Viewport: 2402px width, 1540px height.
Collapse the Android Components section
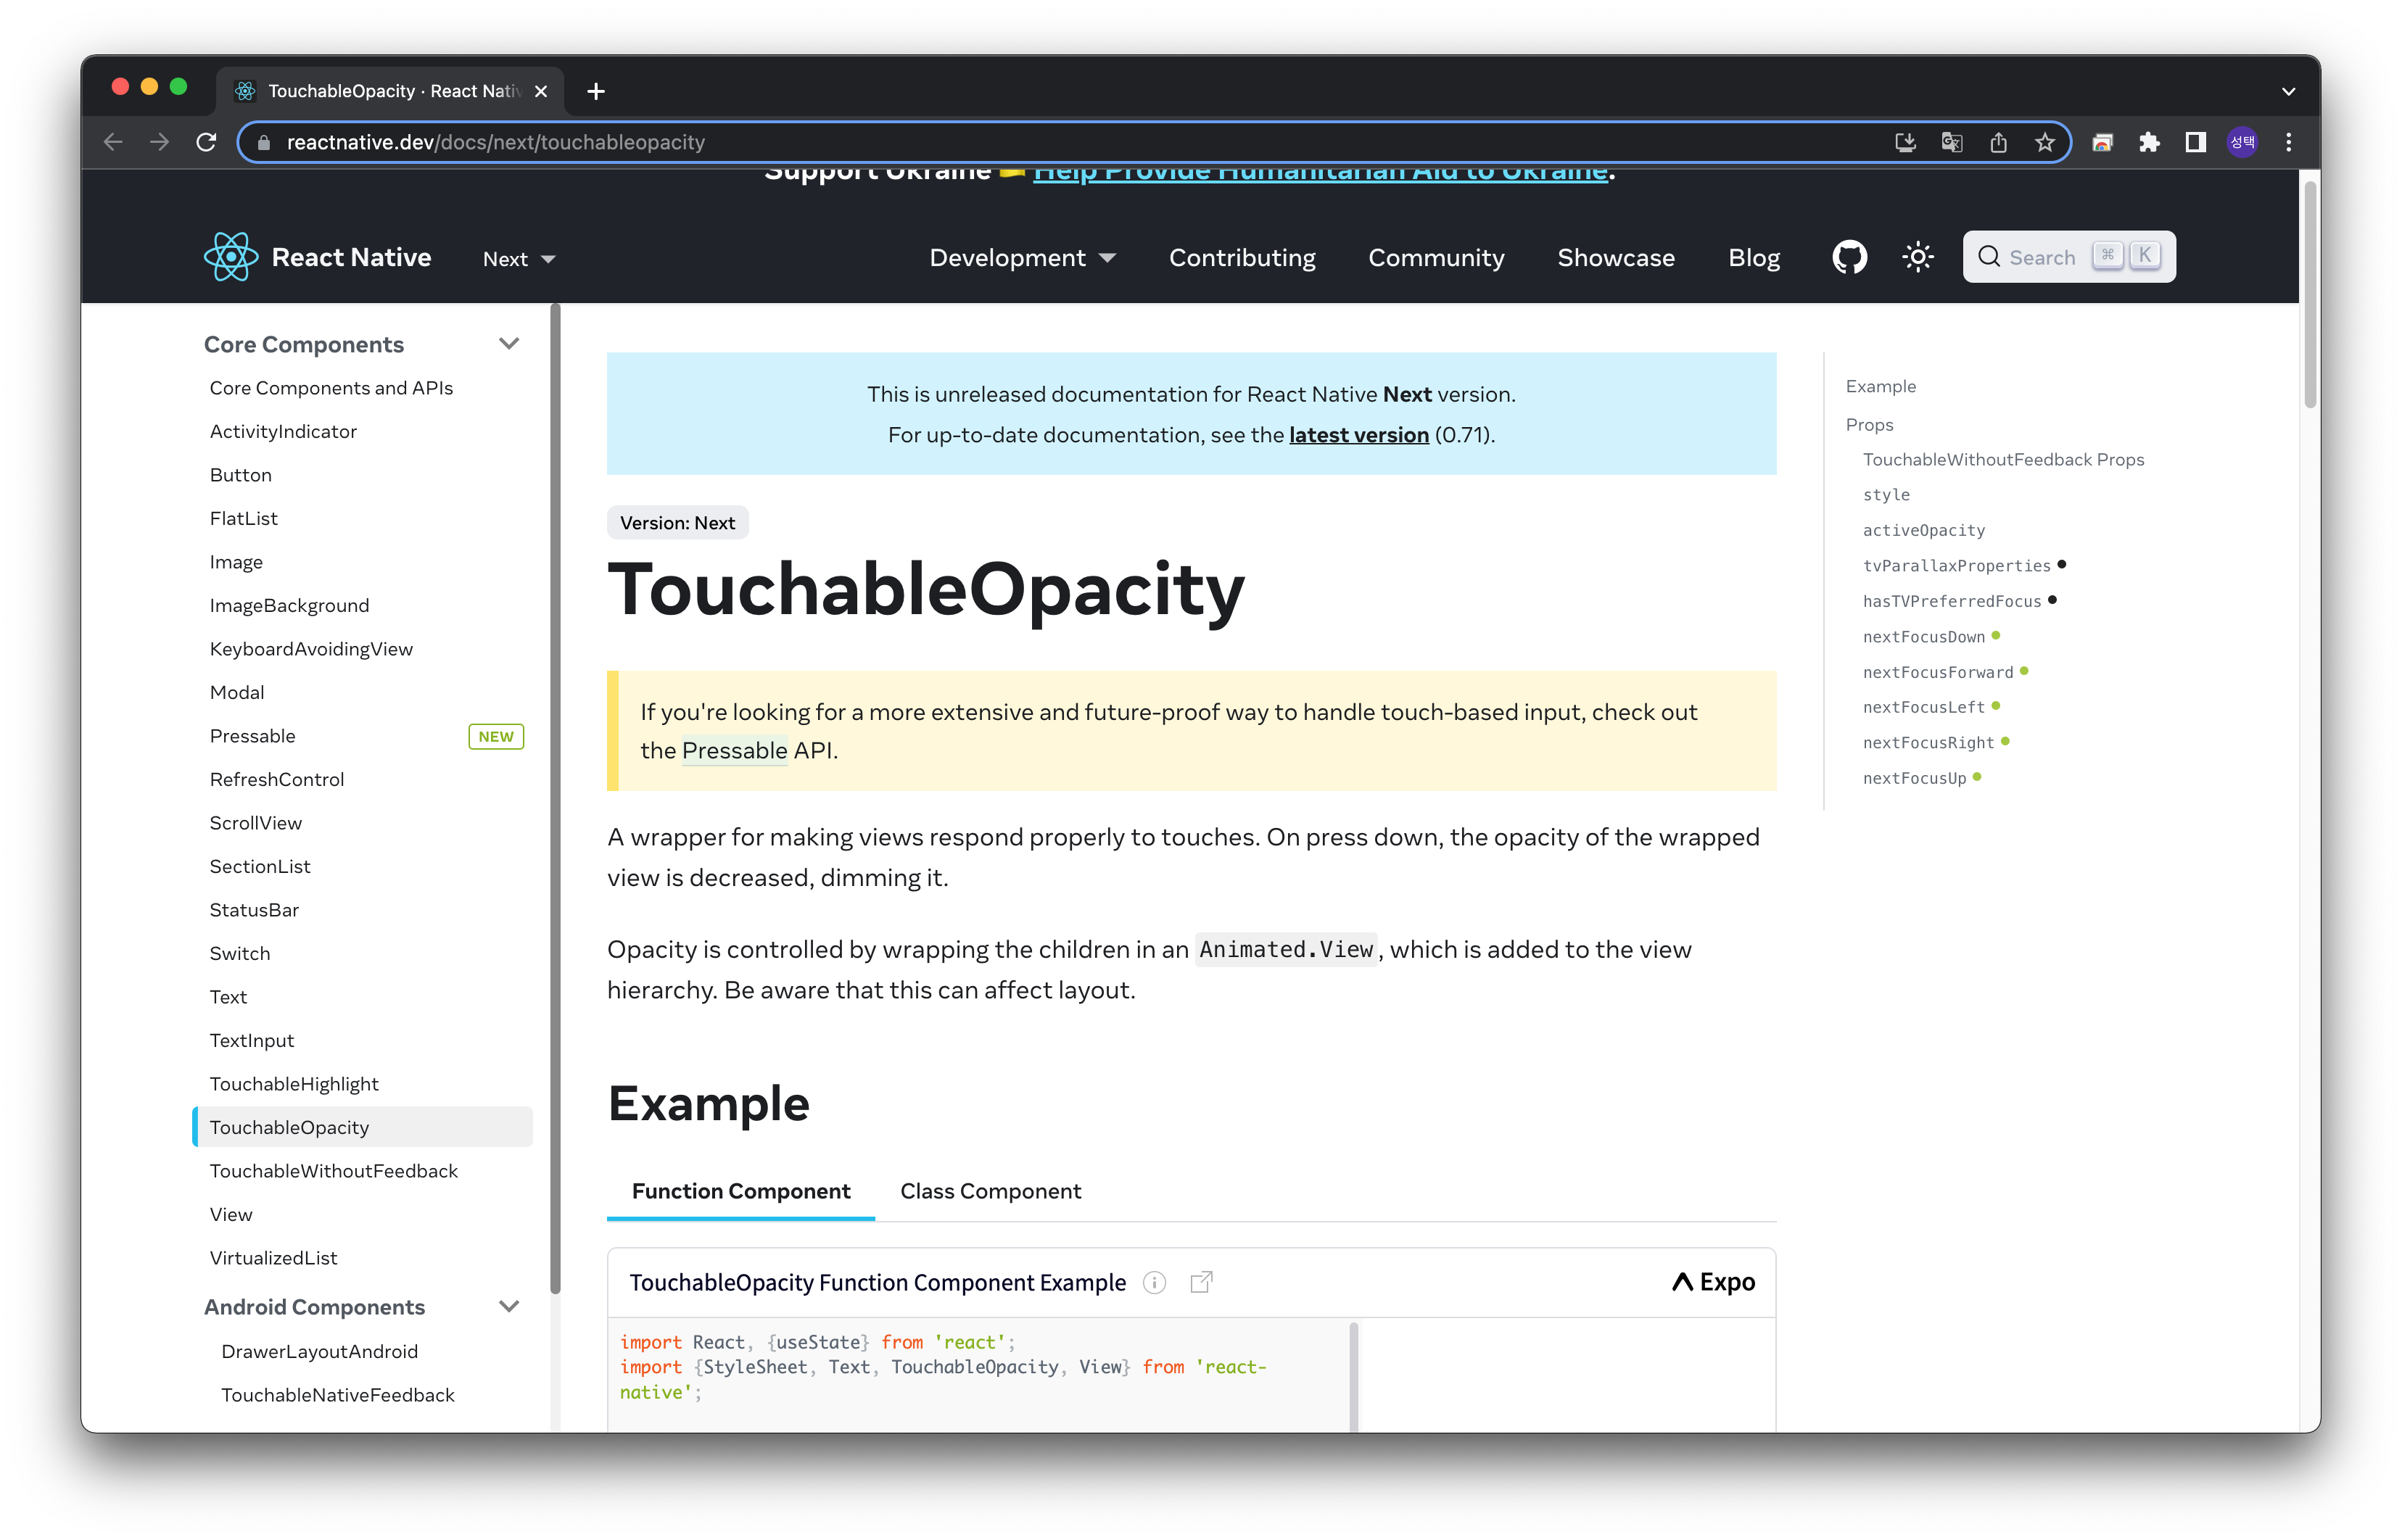pos(509,1307)
